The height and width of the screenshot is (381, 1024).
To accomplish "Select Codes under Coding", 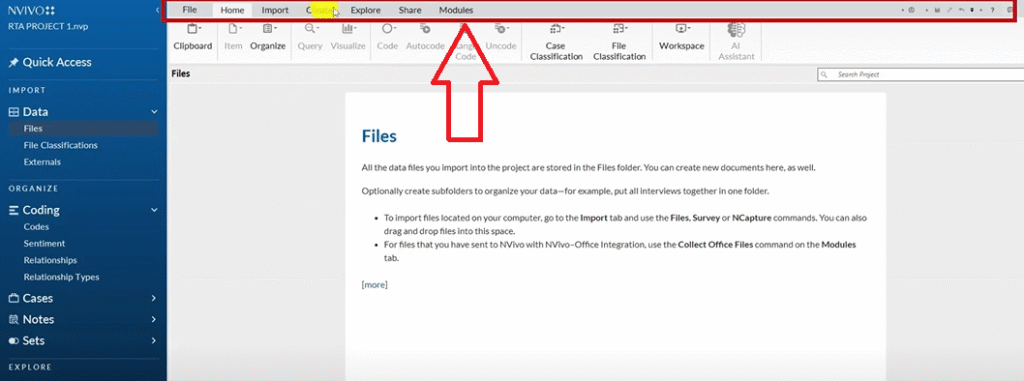I will coord(37,227).
